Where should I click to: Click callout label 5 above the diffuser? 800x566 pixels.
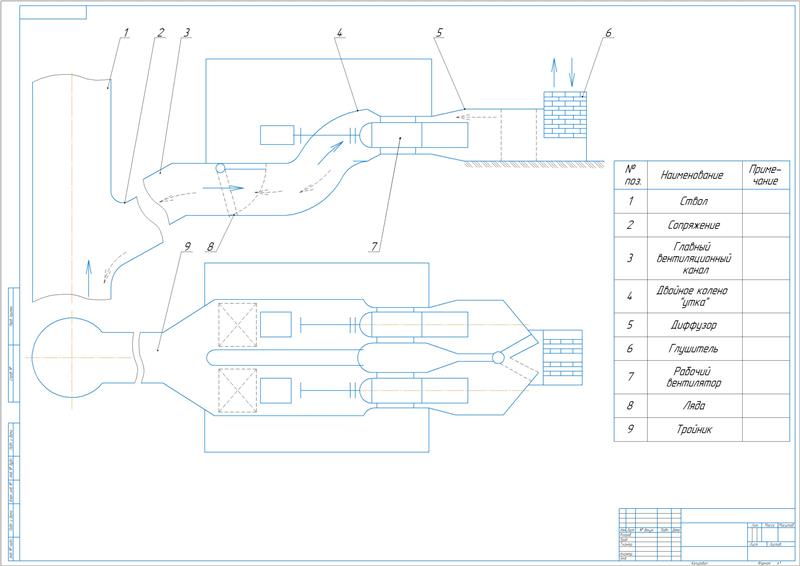pos(439,33)
